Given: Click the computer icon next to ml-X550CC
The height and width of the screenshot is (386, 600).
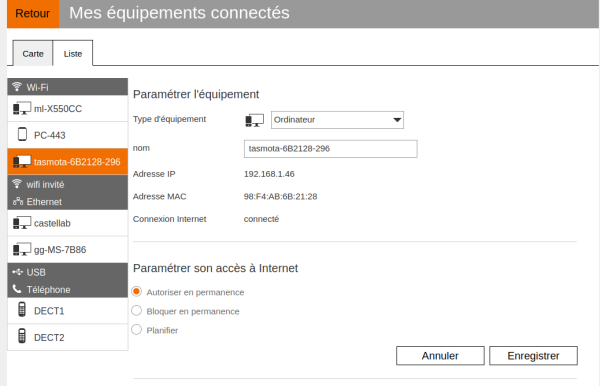Looking at the screenshot, I should (22, 108).
